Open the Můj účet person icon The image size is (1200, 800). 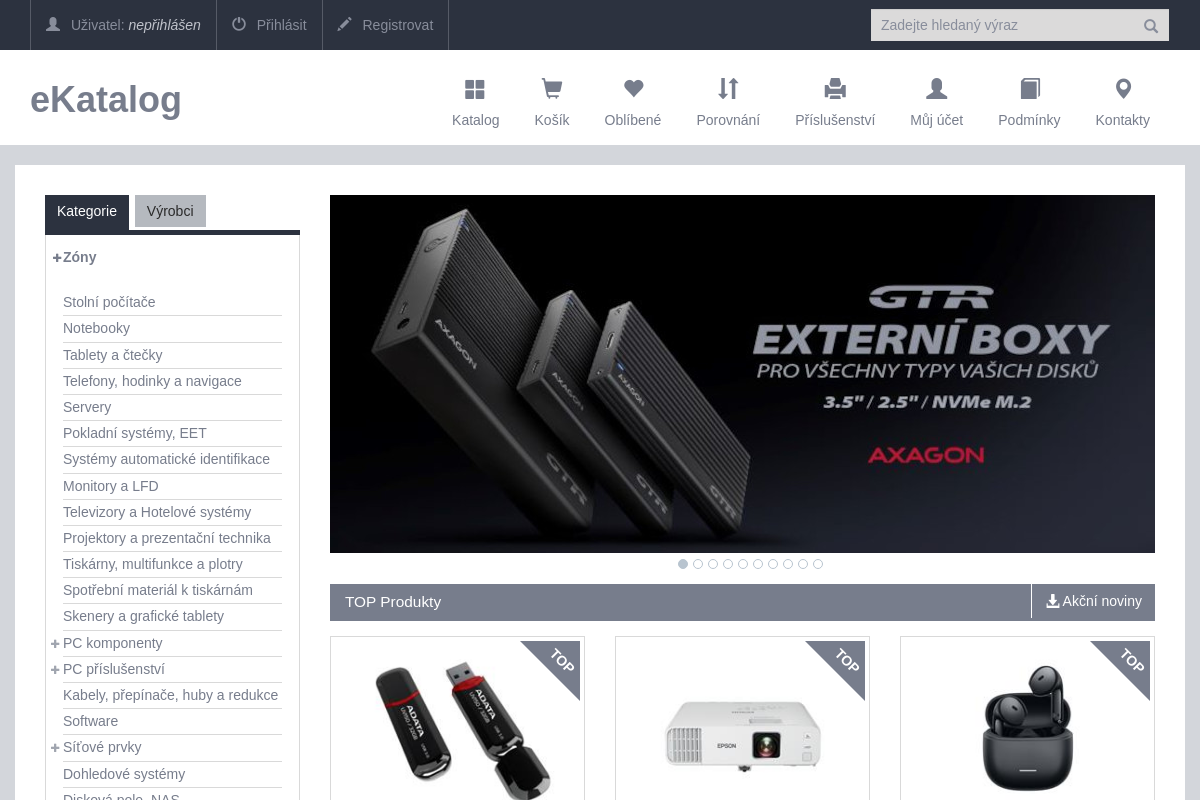click(936, 89)
